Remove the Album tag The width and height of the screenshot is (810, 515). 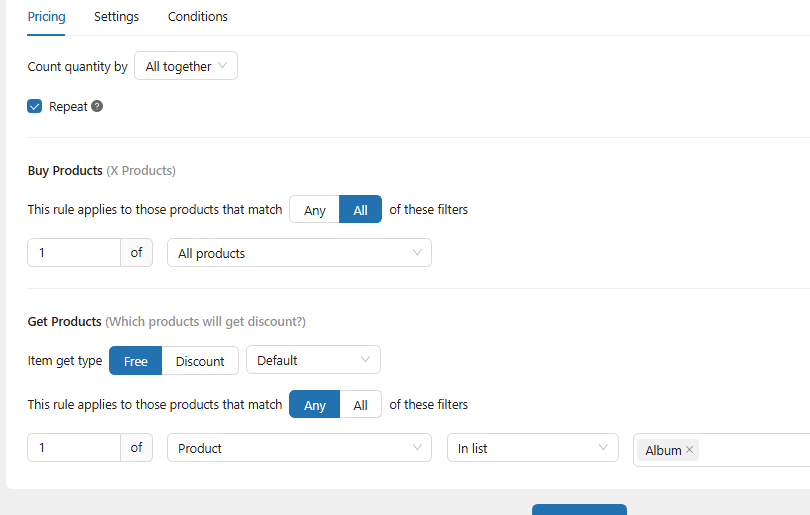(689, 450)
